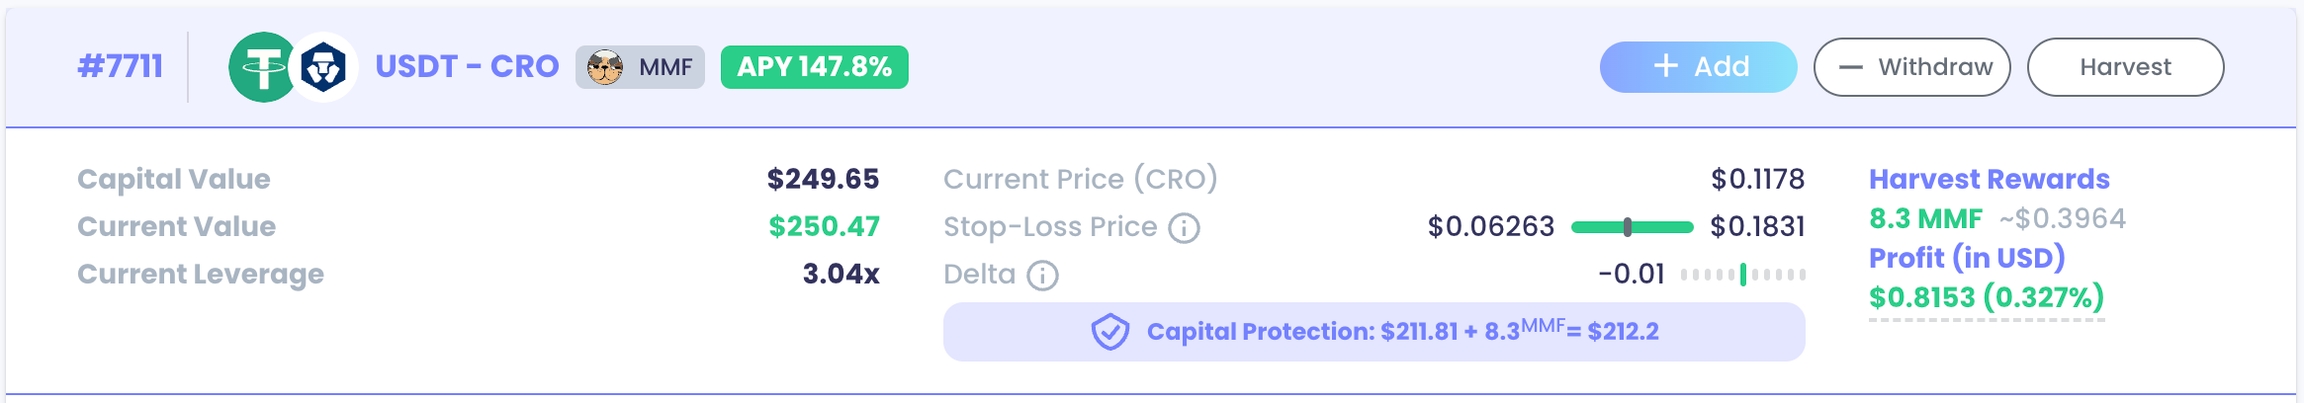
Task: Click the Harvest Rewards heading
Action: 1989,179
